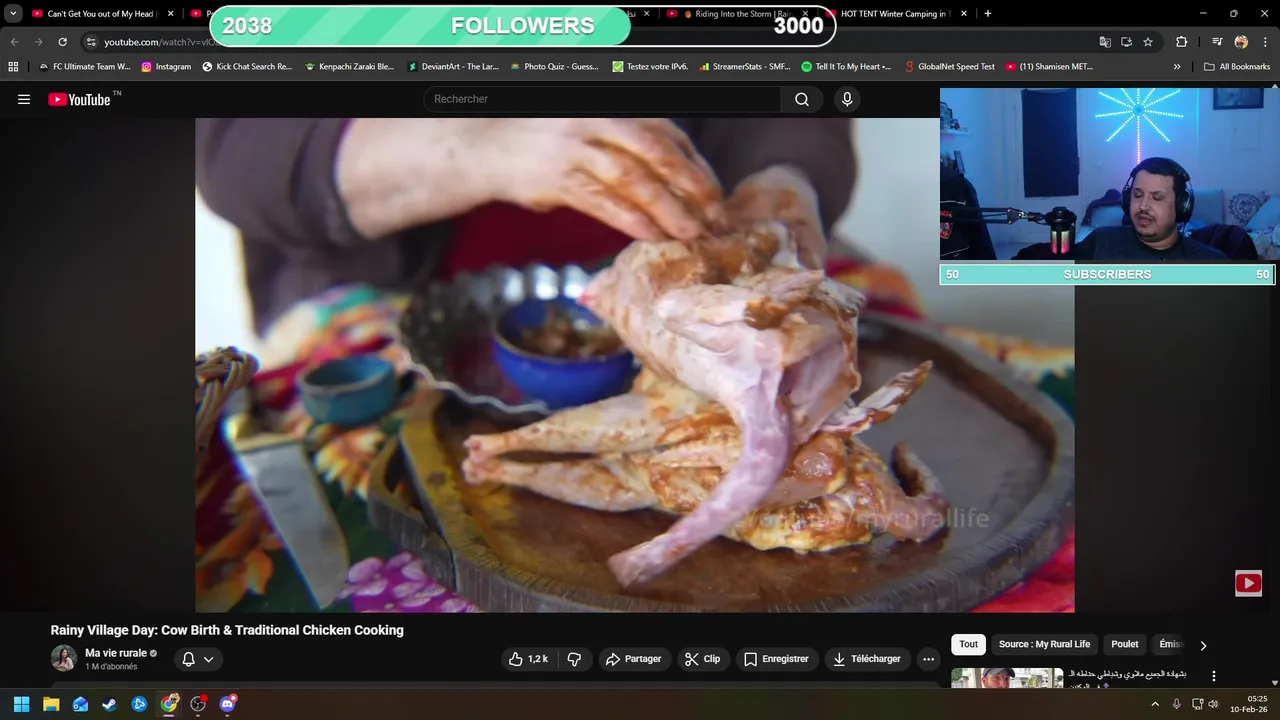This screenshot has width=1280, height=720.
Task: Switch to Can't Get You out of My Head tab
Action: [x=101, y=14]
